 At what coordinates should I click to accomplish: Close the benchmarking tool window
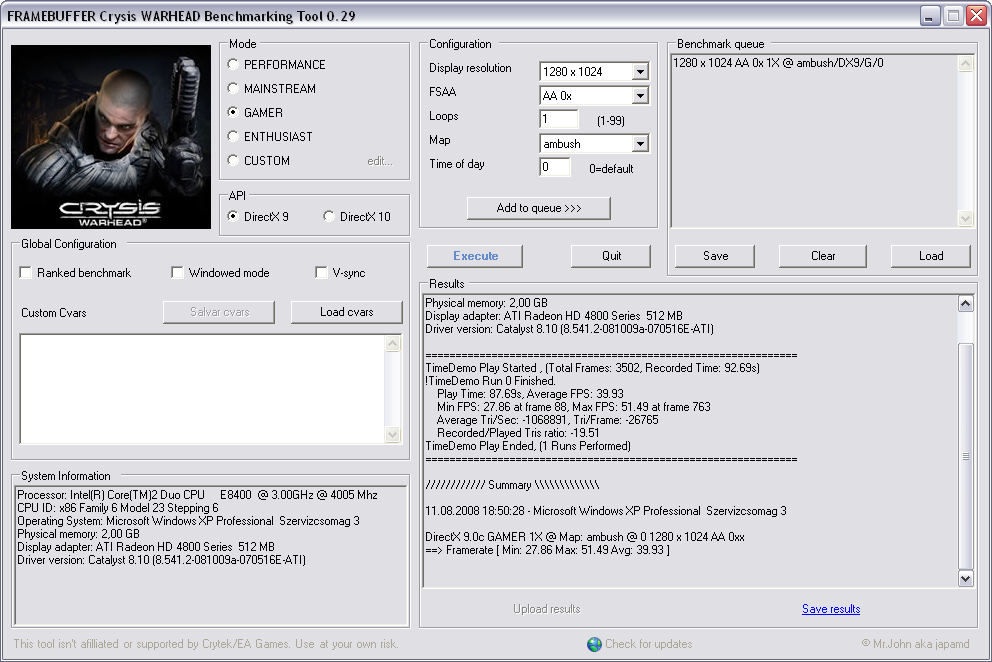pyautogui.click(x=976, y=16)
